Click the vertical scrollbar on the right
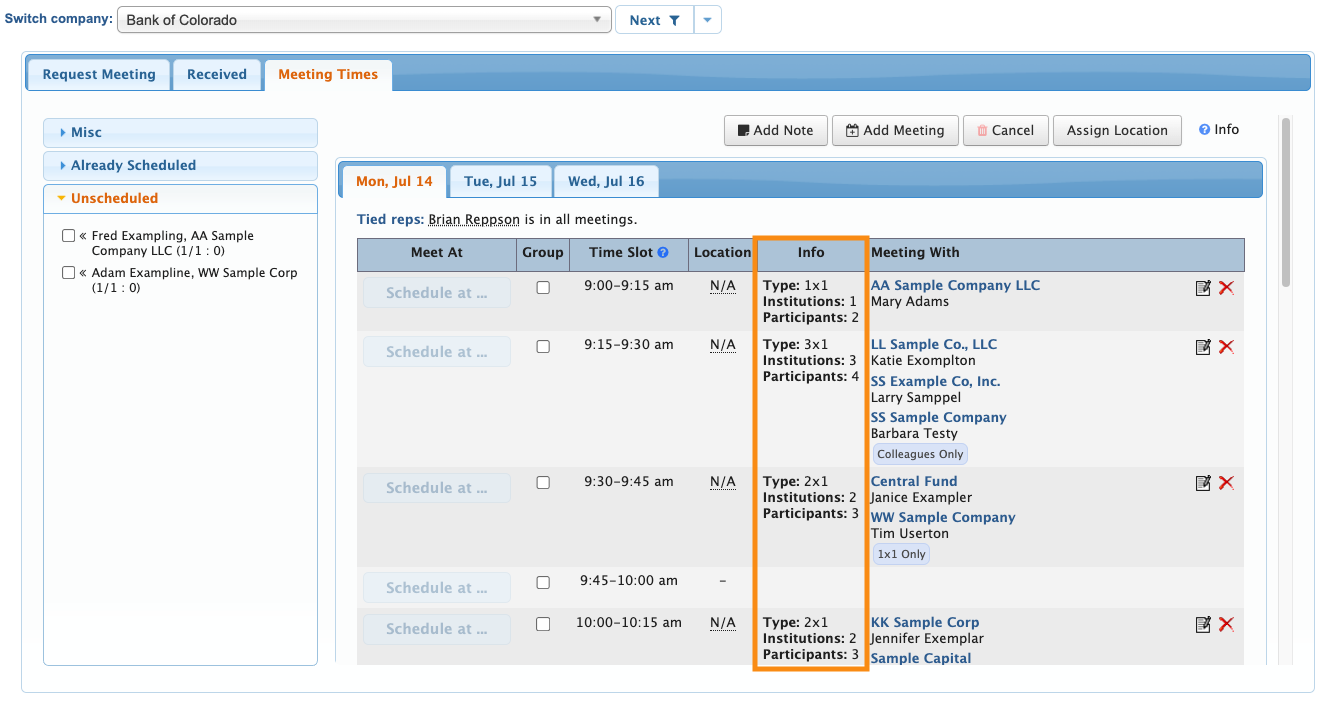 pos(1286,200)
